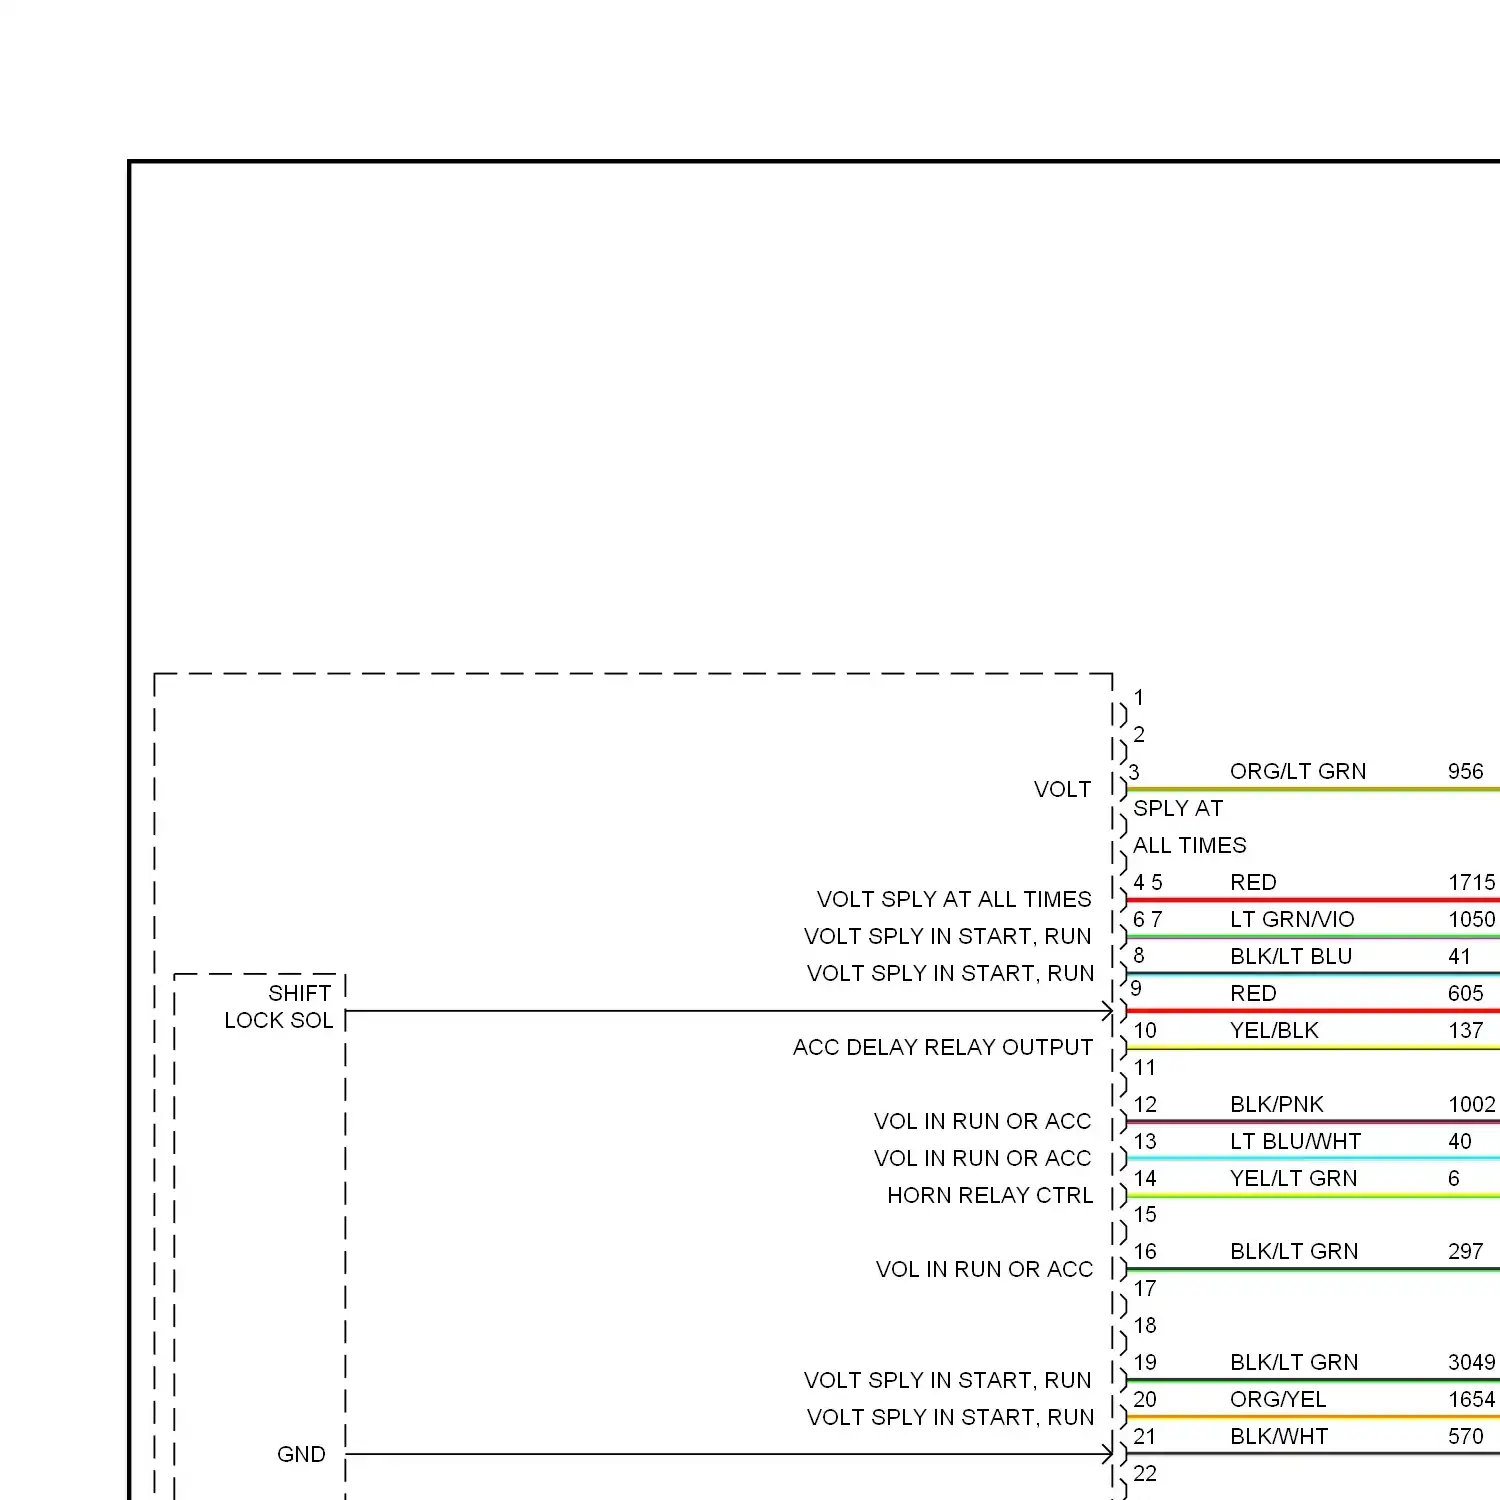This screenshot has width=1500, height=1500.
Task: Click VOL IN RUN OR ACC beside pin 13
Action: point(982,1158)
